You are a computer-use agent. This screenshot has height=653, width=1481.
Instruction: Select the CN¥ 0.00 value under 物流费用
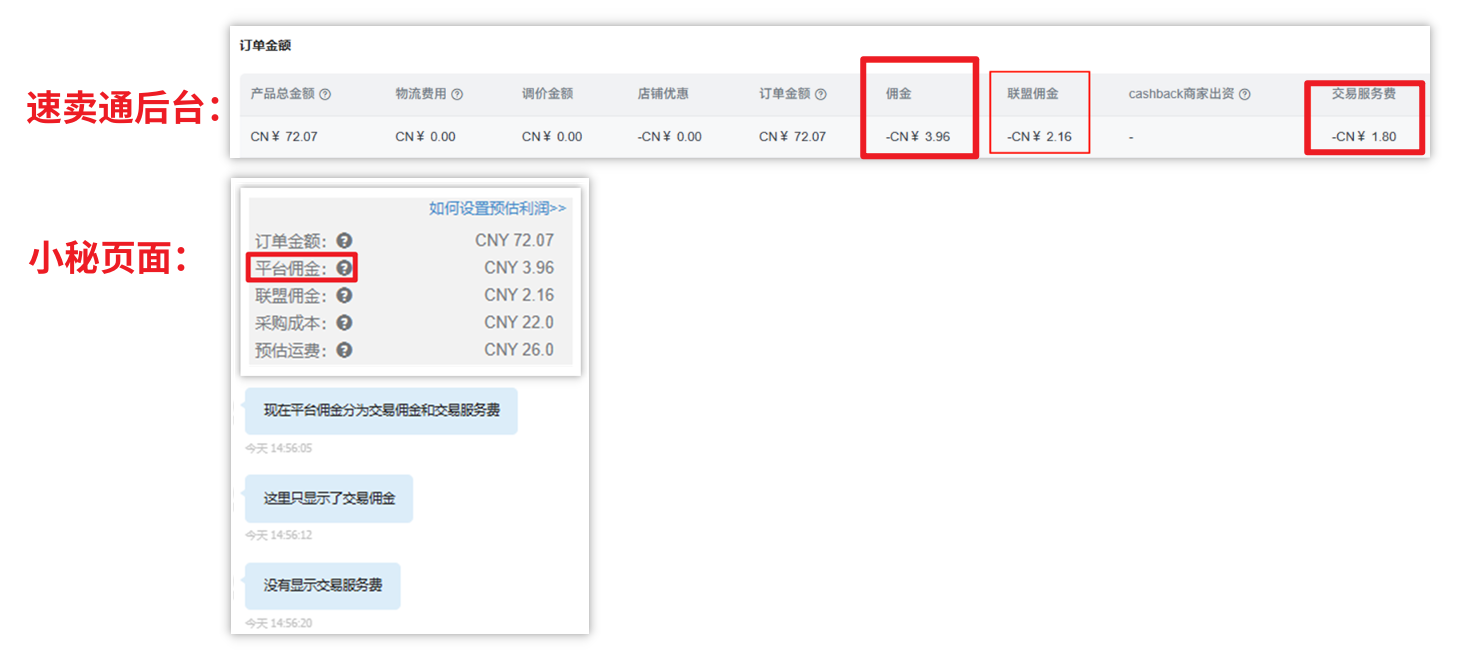point(425,136)
